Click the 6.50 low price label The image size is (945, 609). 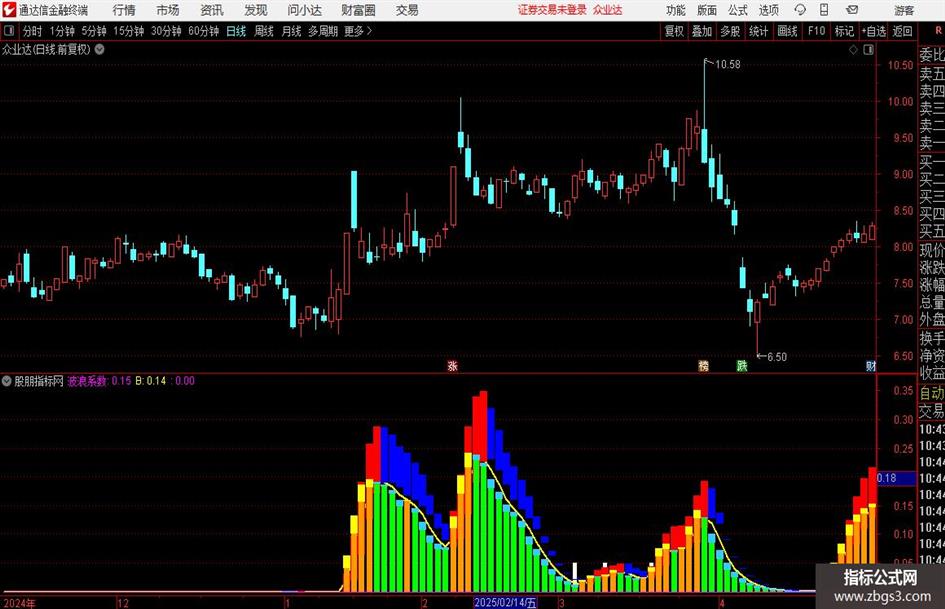coord(777,356)
